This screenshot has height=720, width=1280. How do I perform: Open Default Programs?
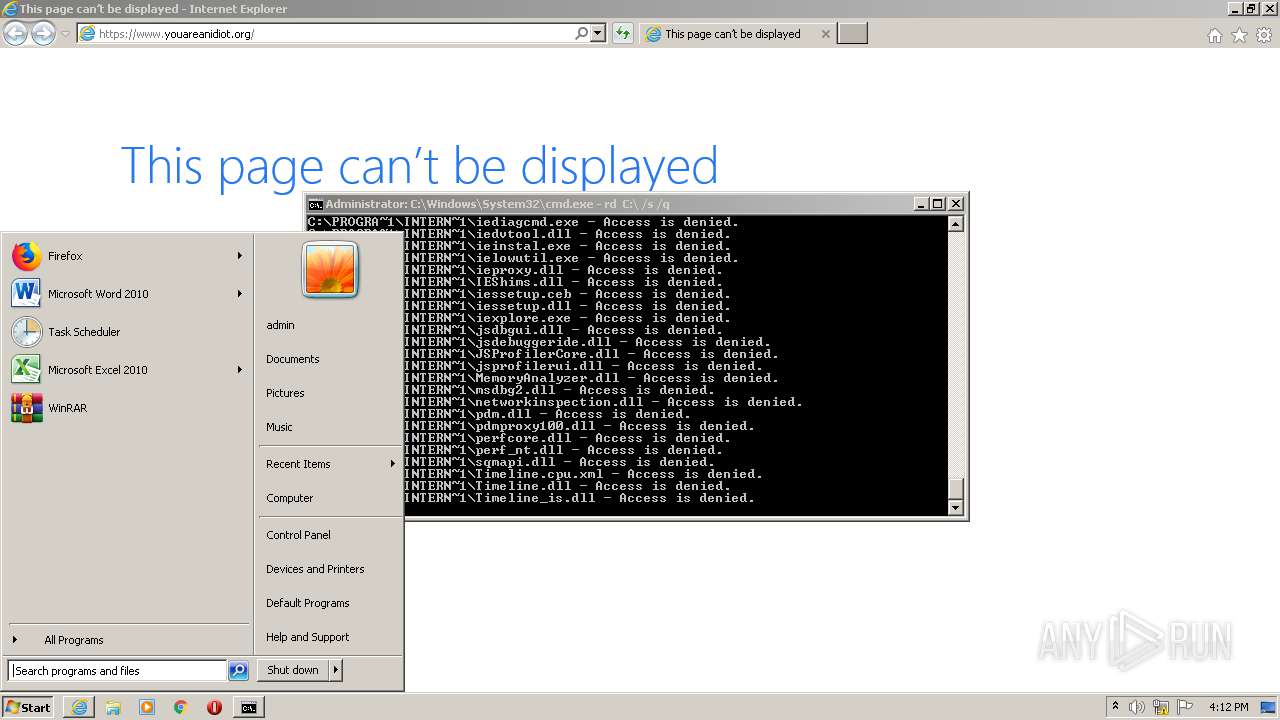point(307,603)
